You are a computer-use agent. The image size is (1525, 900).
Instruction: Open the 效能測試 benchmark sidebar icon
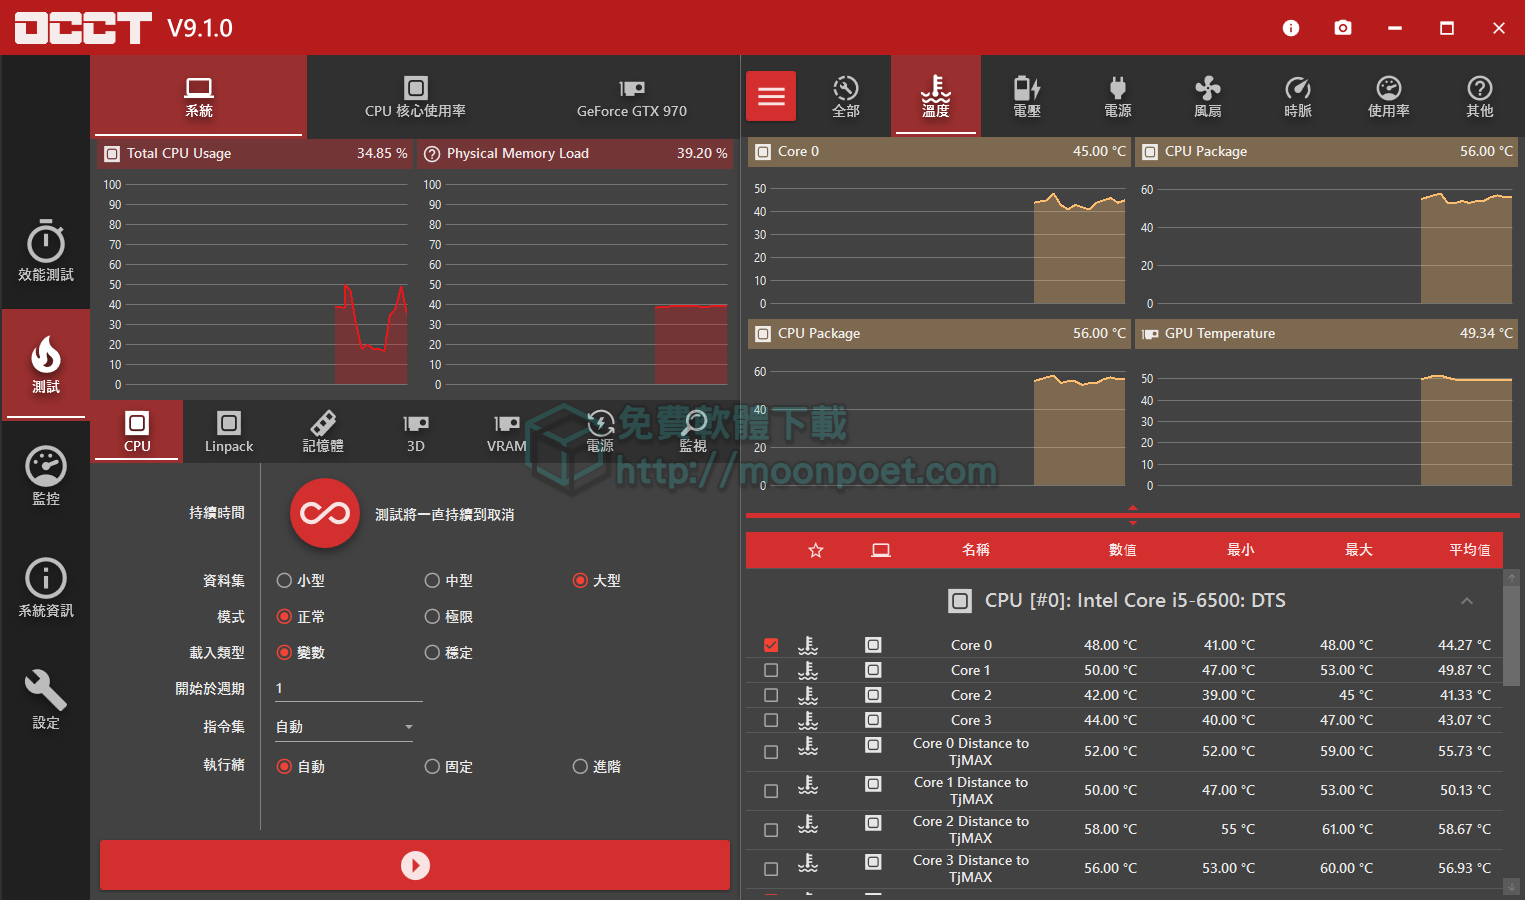(46, 251)
